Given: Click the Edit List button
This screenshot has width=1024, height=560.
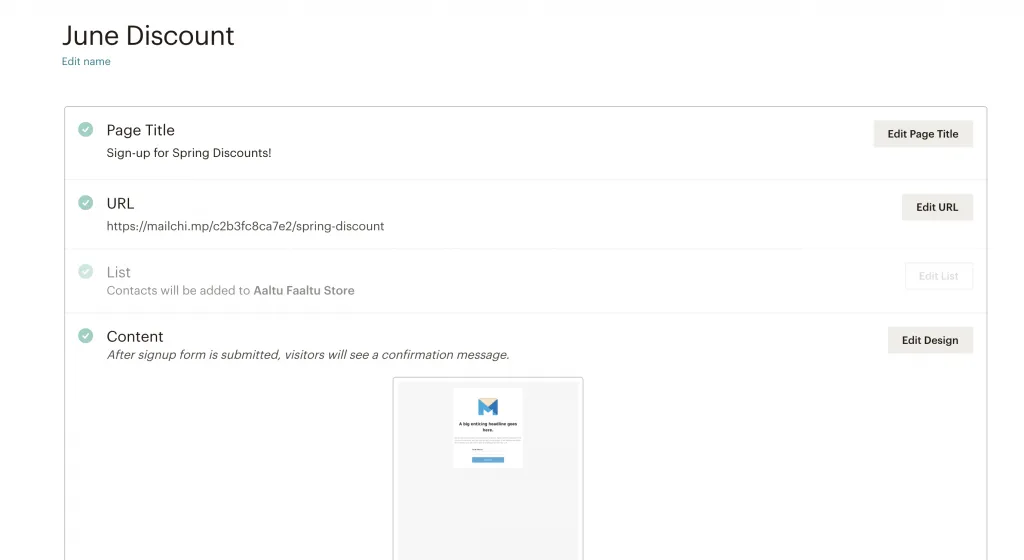Looking at the screenshot, I should click(938, 276).
